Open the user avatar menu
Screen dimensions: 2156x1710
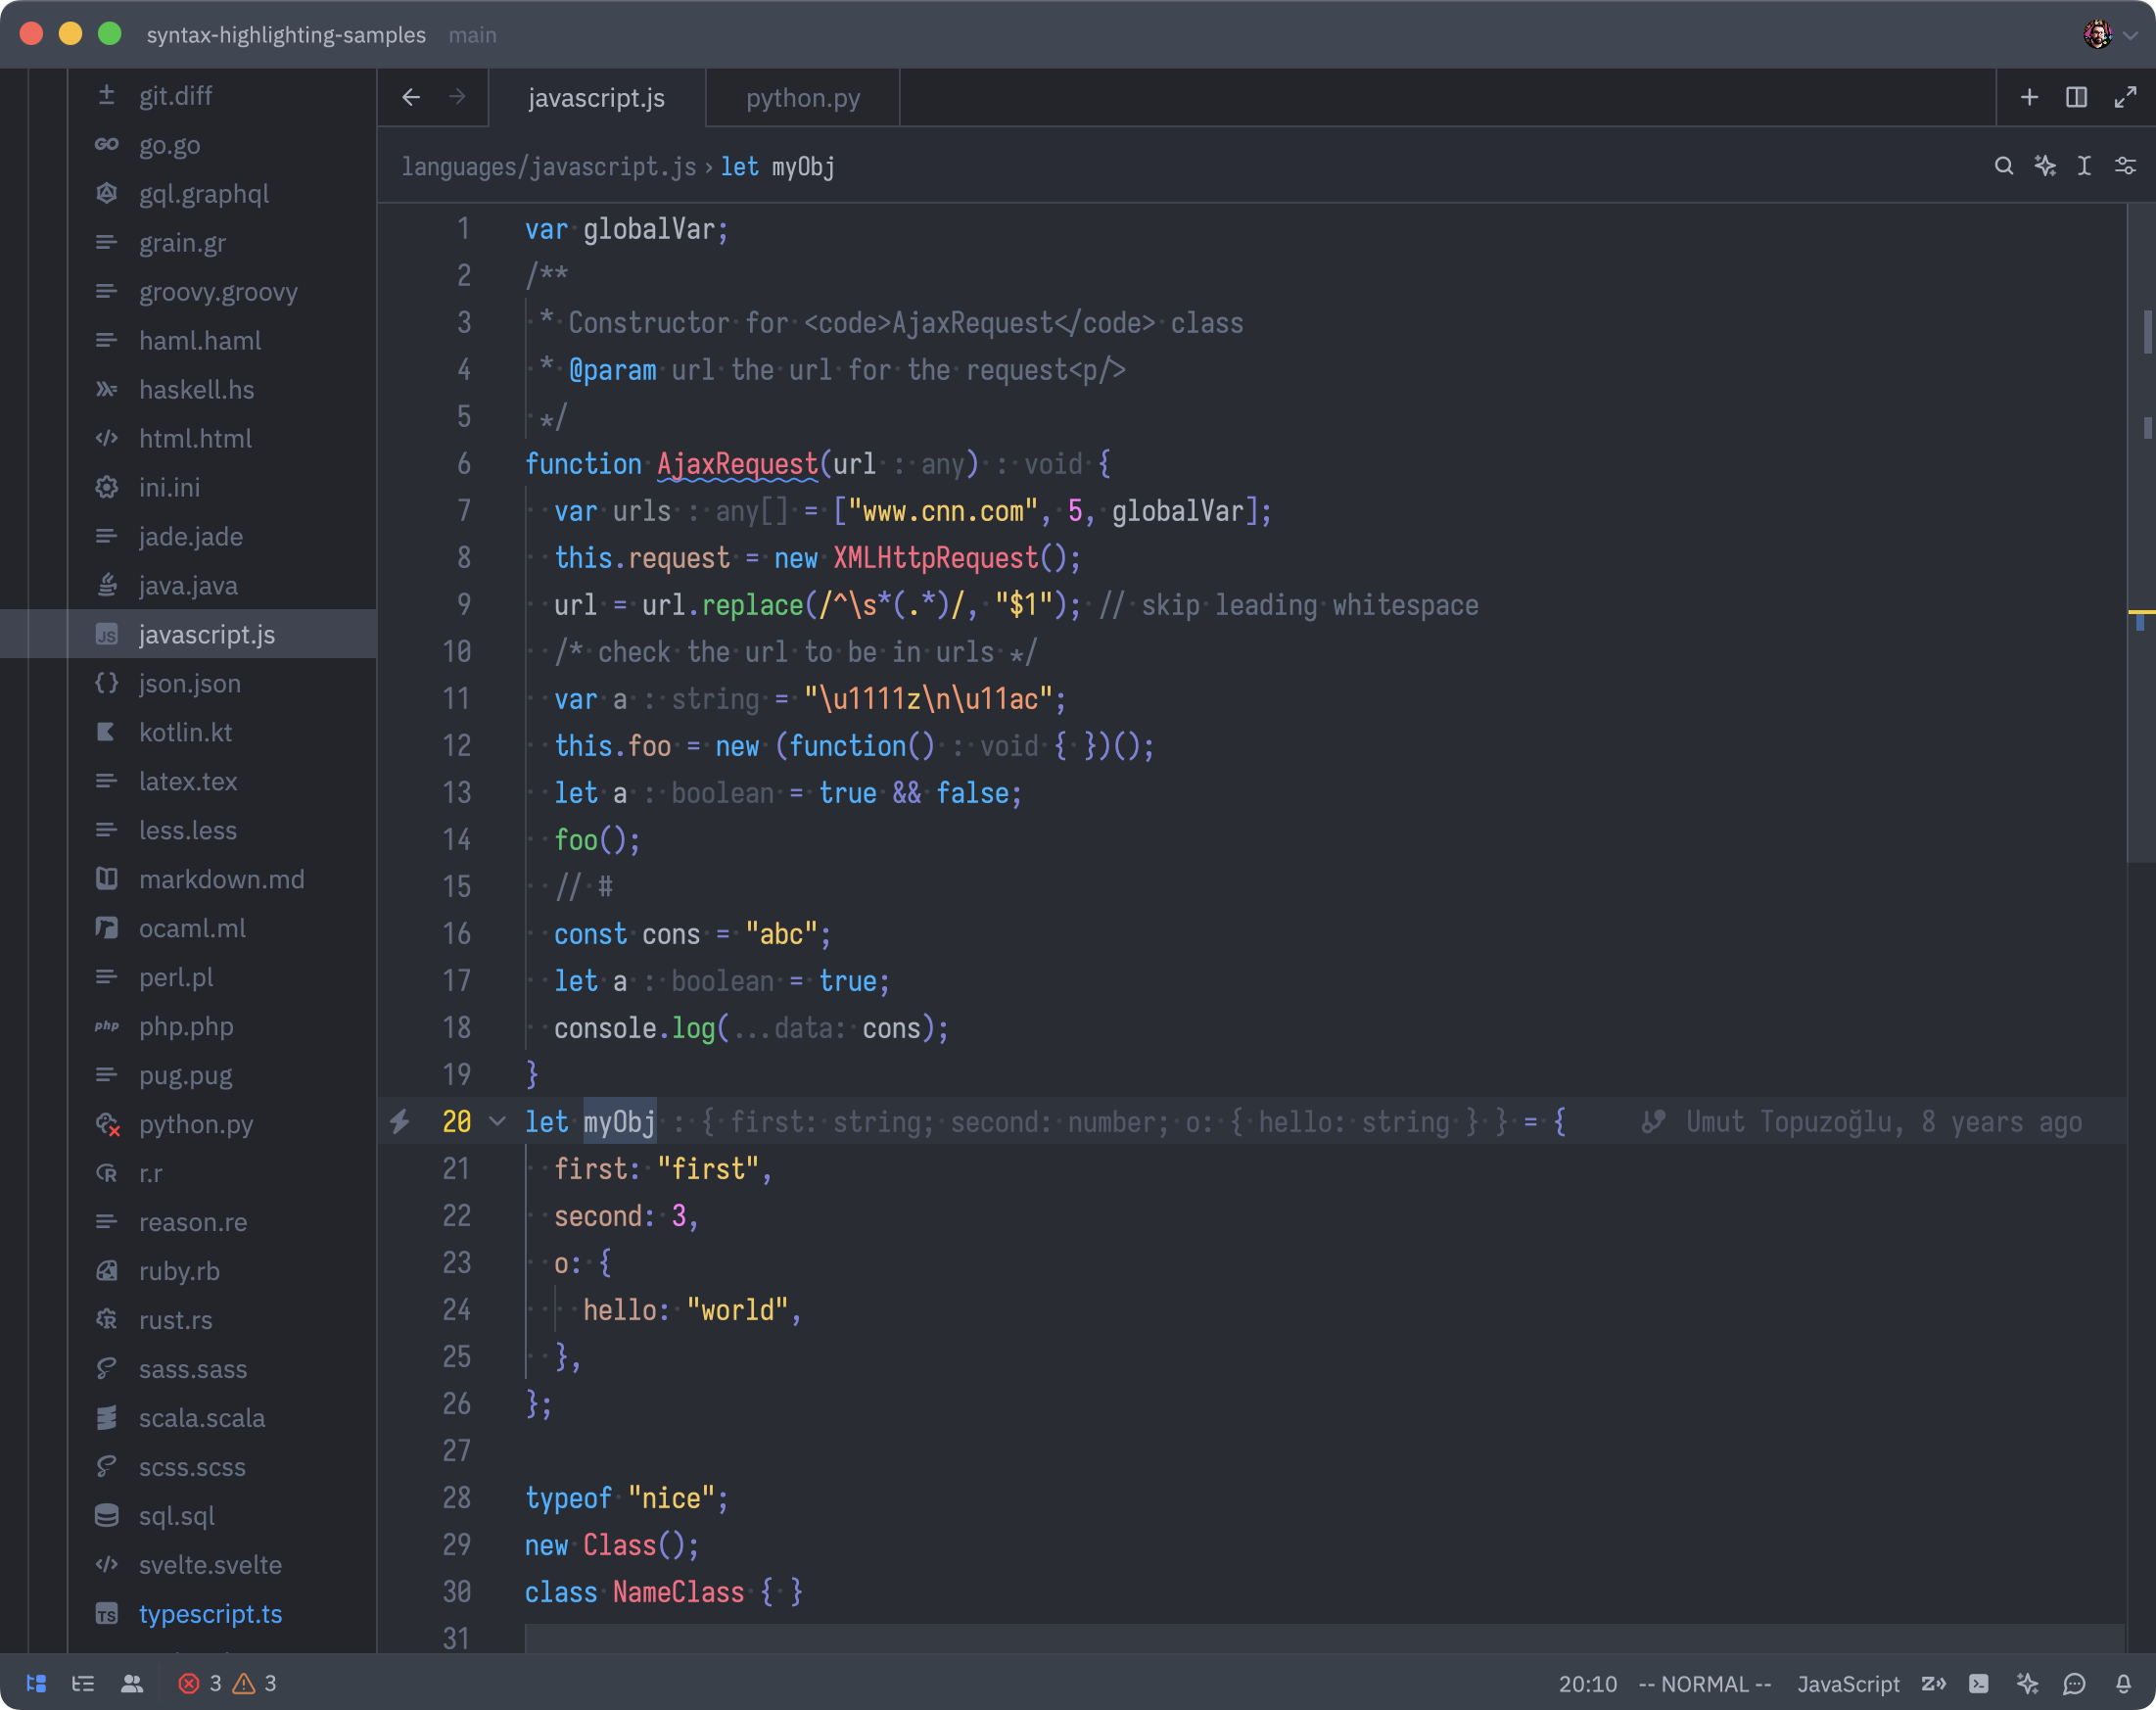coord(2110,34)
